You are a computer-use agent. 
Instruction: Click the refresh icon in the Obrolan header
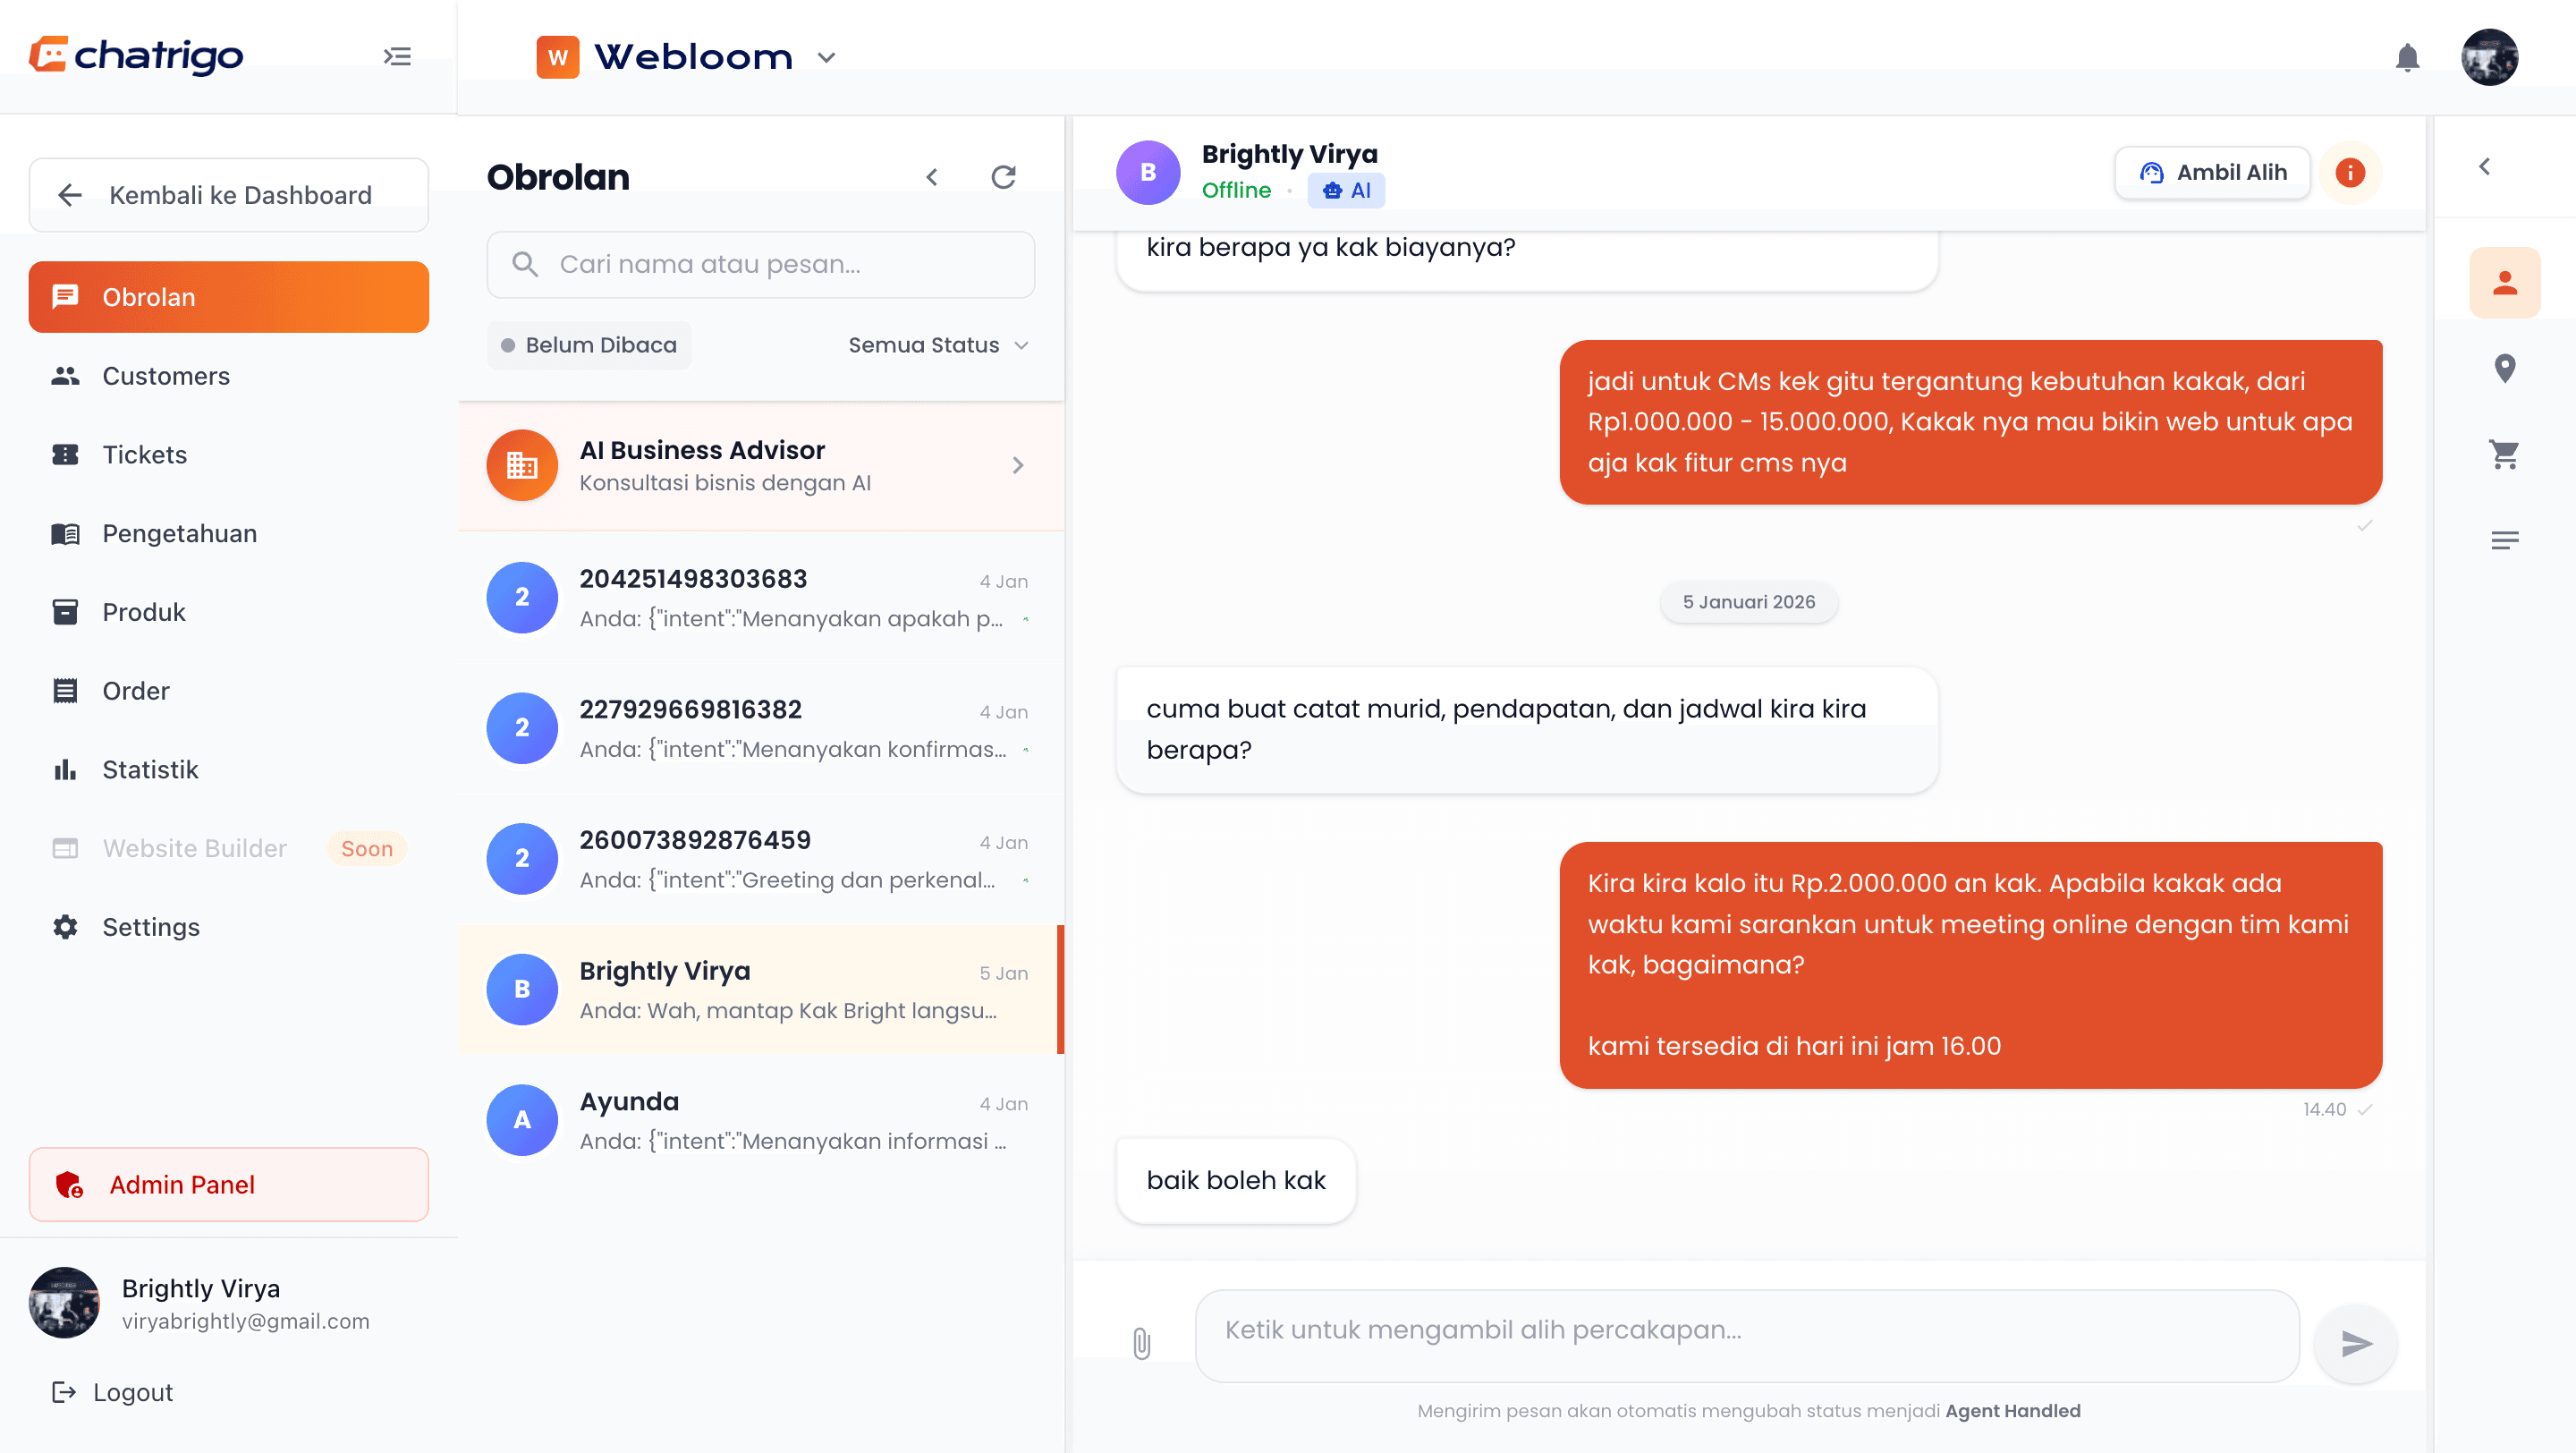(x=1004, y=176)
